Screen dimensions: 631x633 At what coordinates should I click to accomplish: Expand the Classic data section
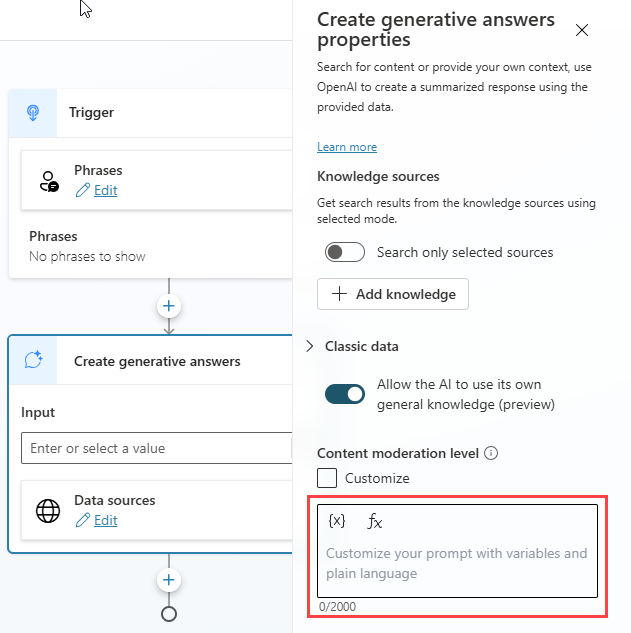(310, 346)
